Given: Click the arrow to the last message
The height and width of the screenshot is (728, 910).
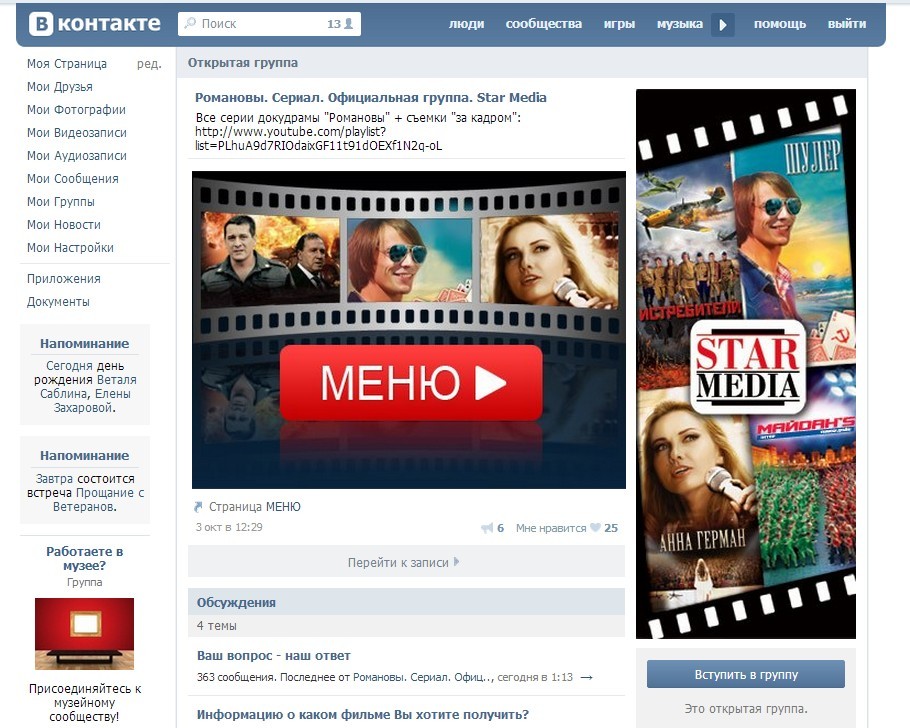Looking at the screenshot, I should [x=587, y=677].
